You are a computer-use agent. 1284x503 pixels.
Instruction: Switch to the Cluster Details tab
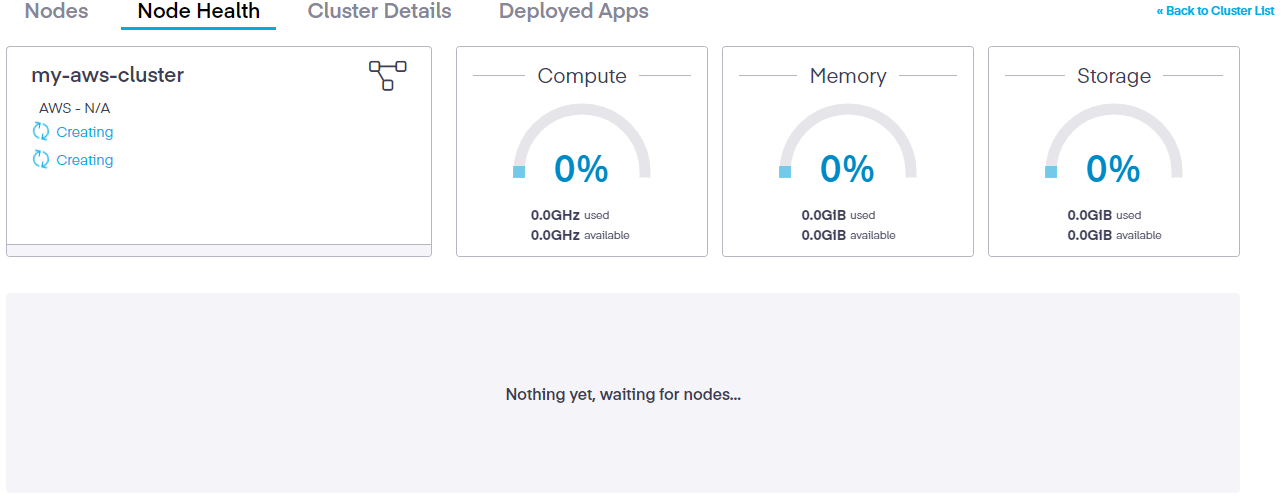[x=379, y=12]
